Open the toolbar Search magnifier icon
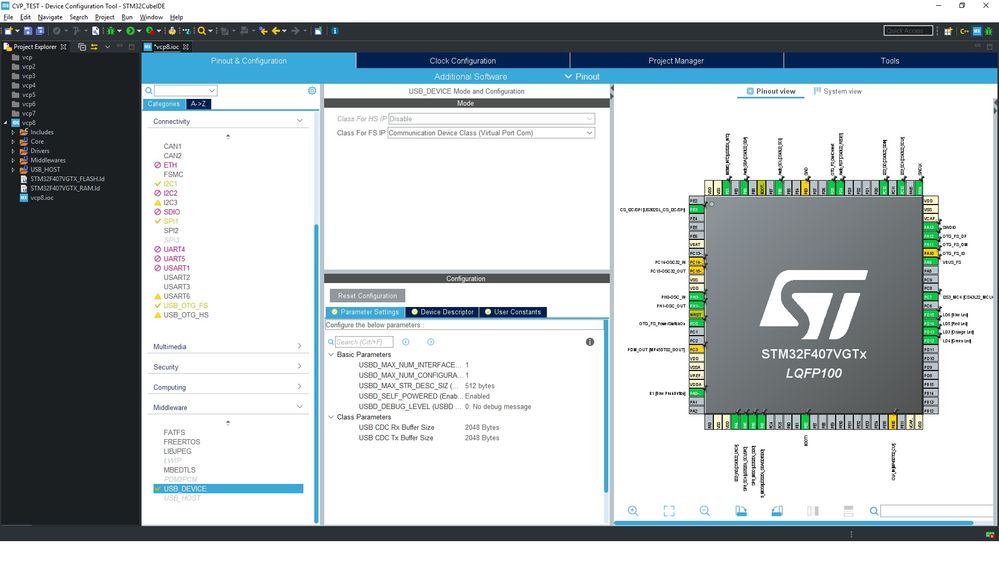This screenshot has height=562, width=999. pos(202,31)
